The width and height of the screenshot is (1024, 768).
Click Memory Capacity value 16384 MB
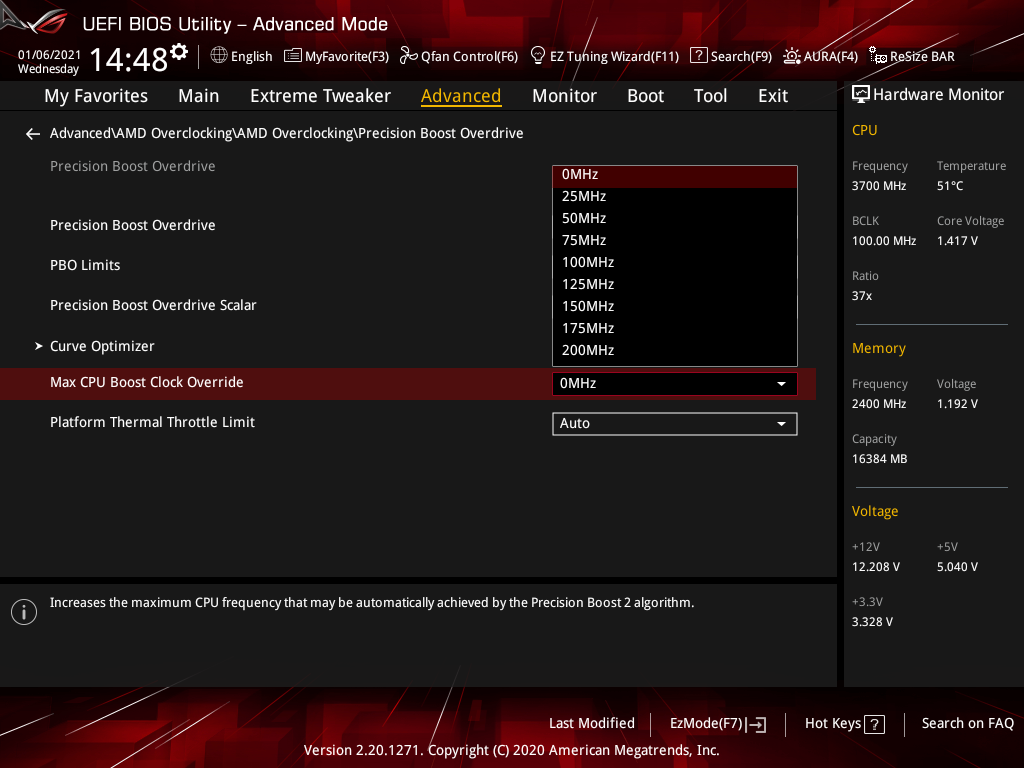pyautogui.click(x=879, y=459)
